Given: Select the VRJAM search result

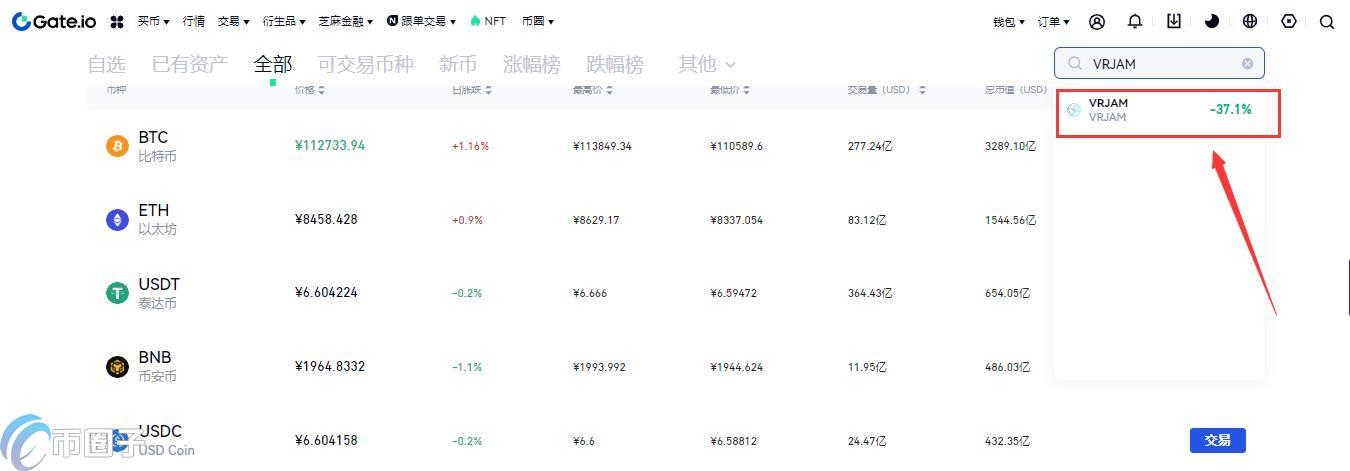Looking at the screenshot, I should 1167,110.
